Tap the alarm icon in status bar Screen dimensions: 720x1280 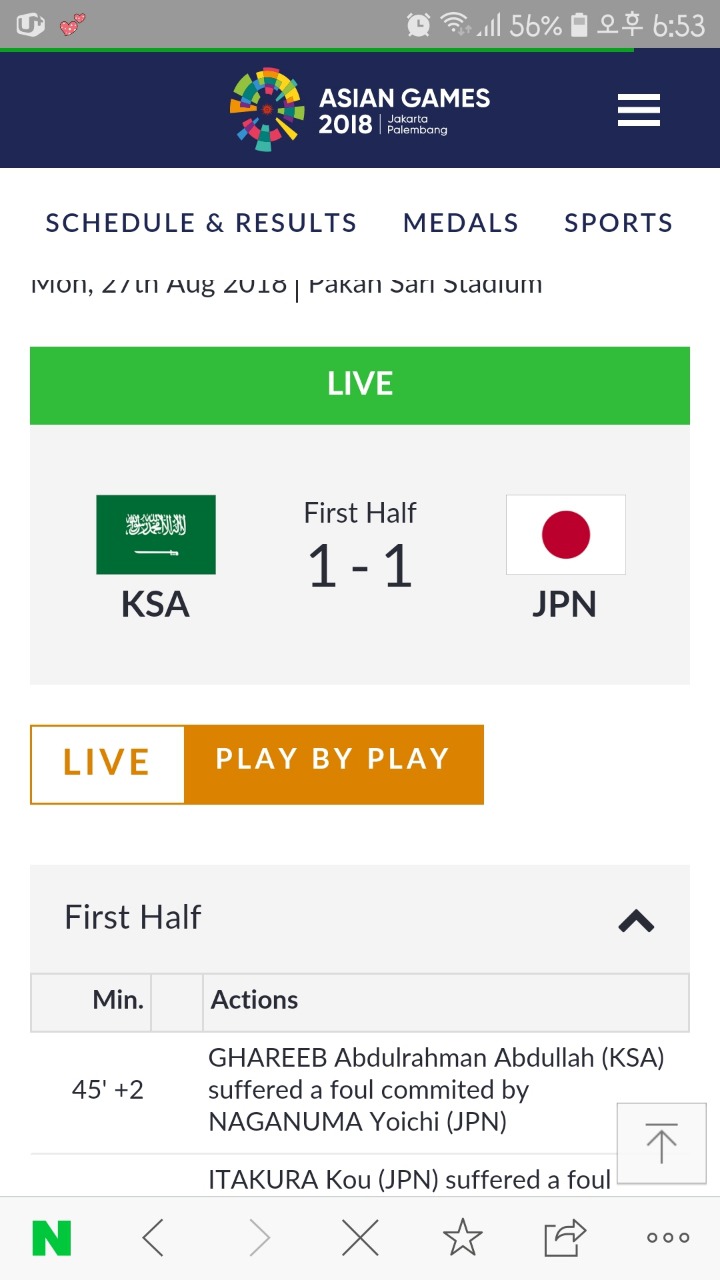click(x=419, y=24)
